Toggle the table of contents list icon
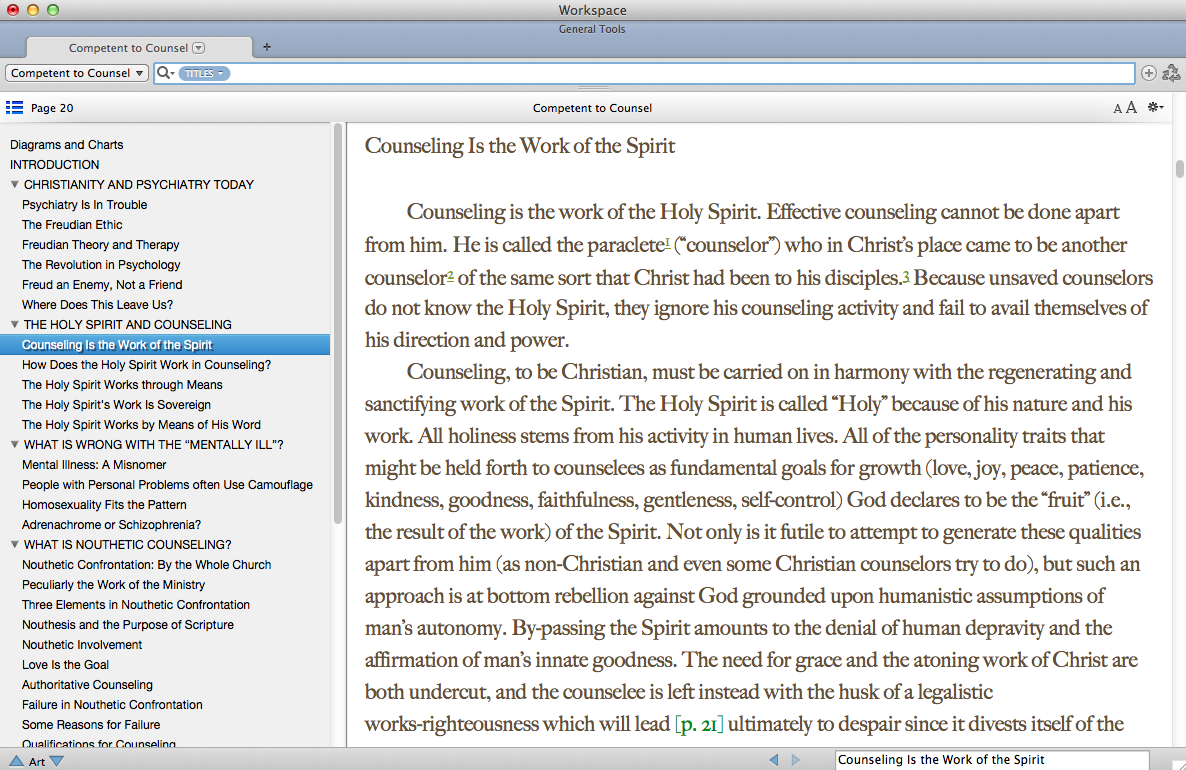The image size is (1186, 770). [14, 107]
